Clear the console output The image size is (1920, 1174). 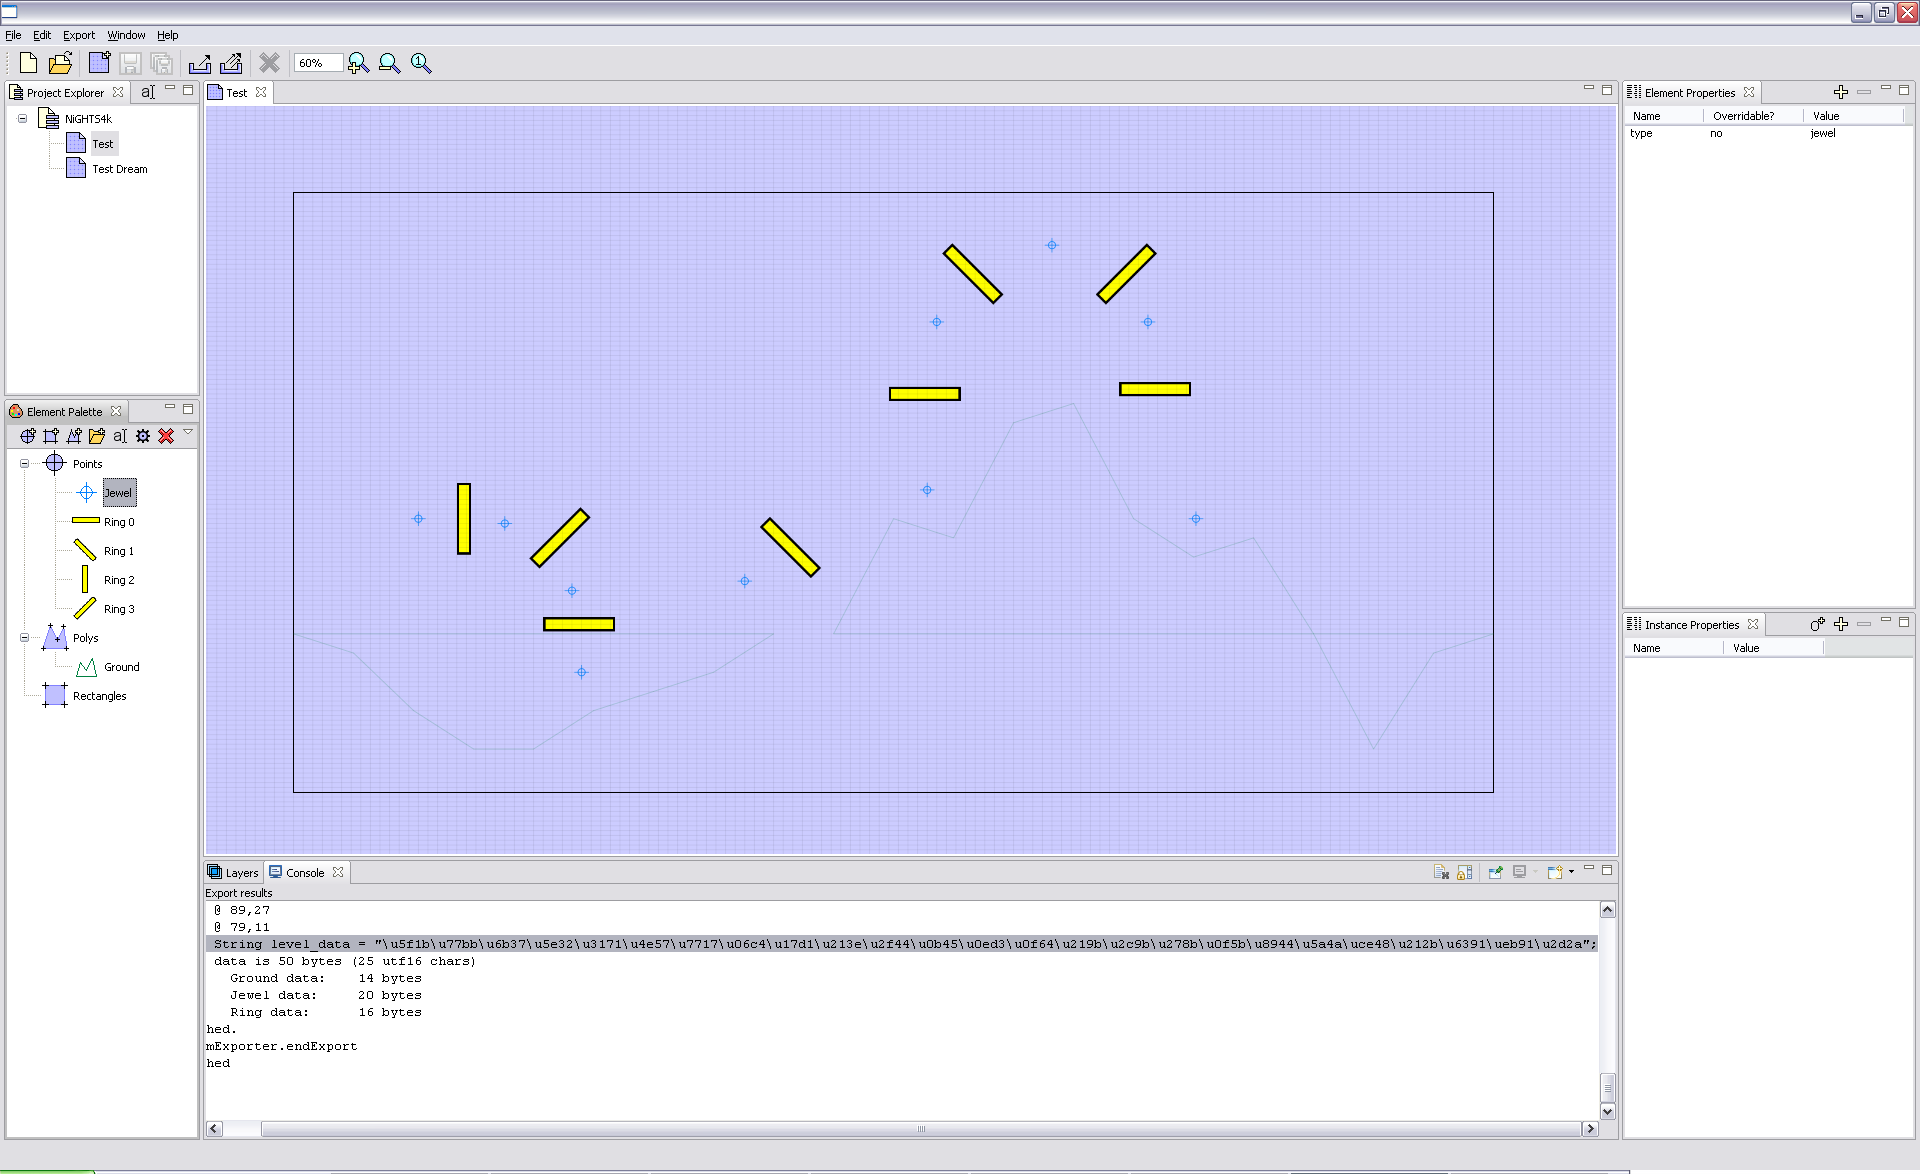1441,872
